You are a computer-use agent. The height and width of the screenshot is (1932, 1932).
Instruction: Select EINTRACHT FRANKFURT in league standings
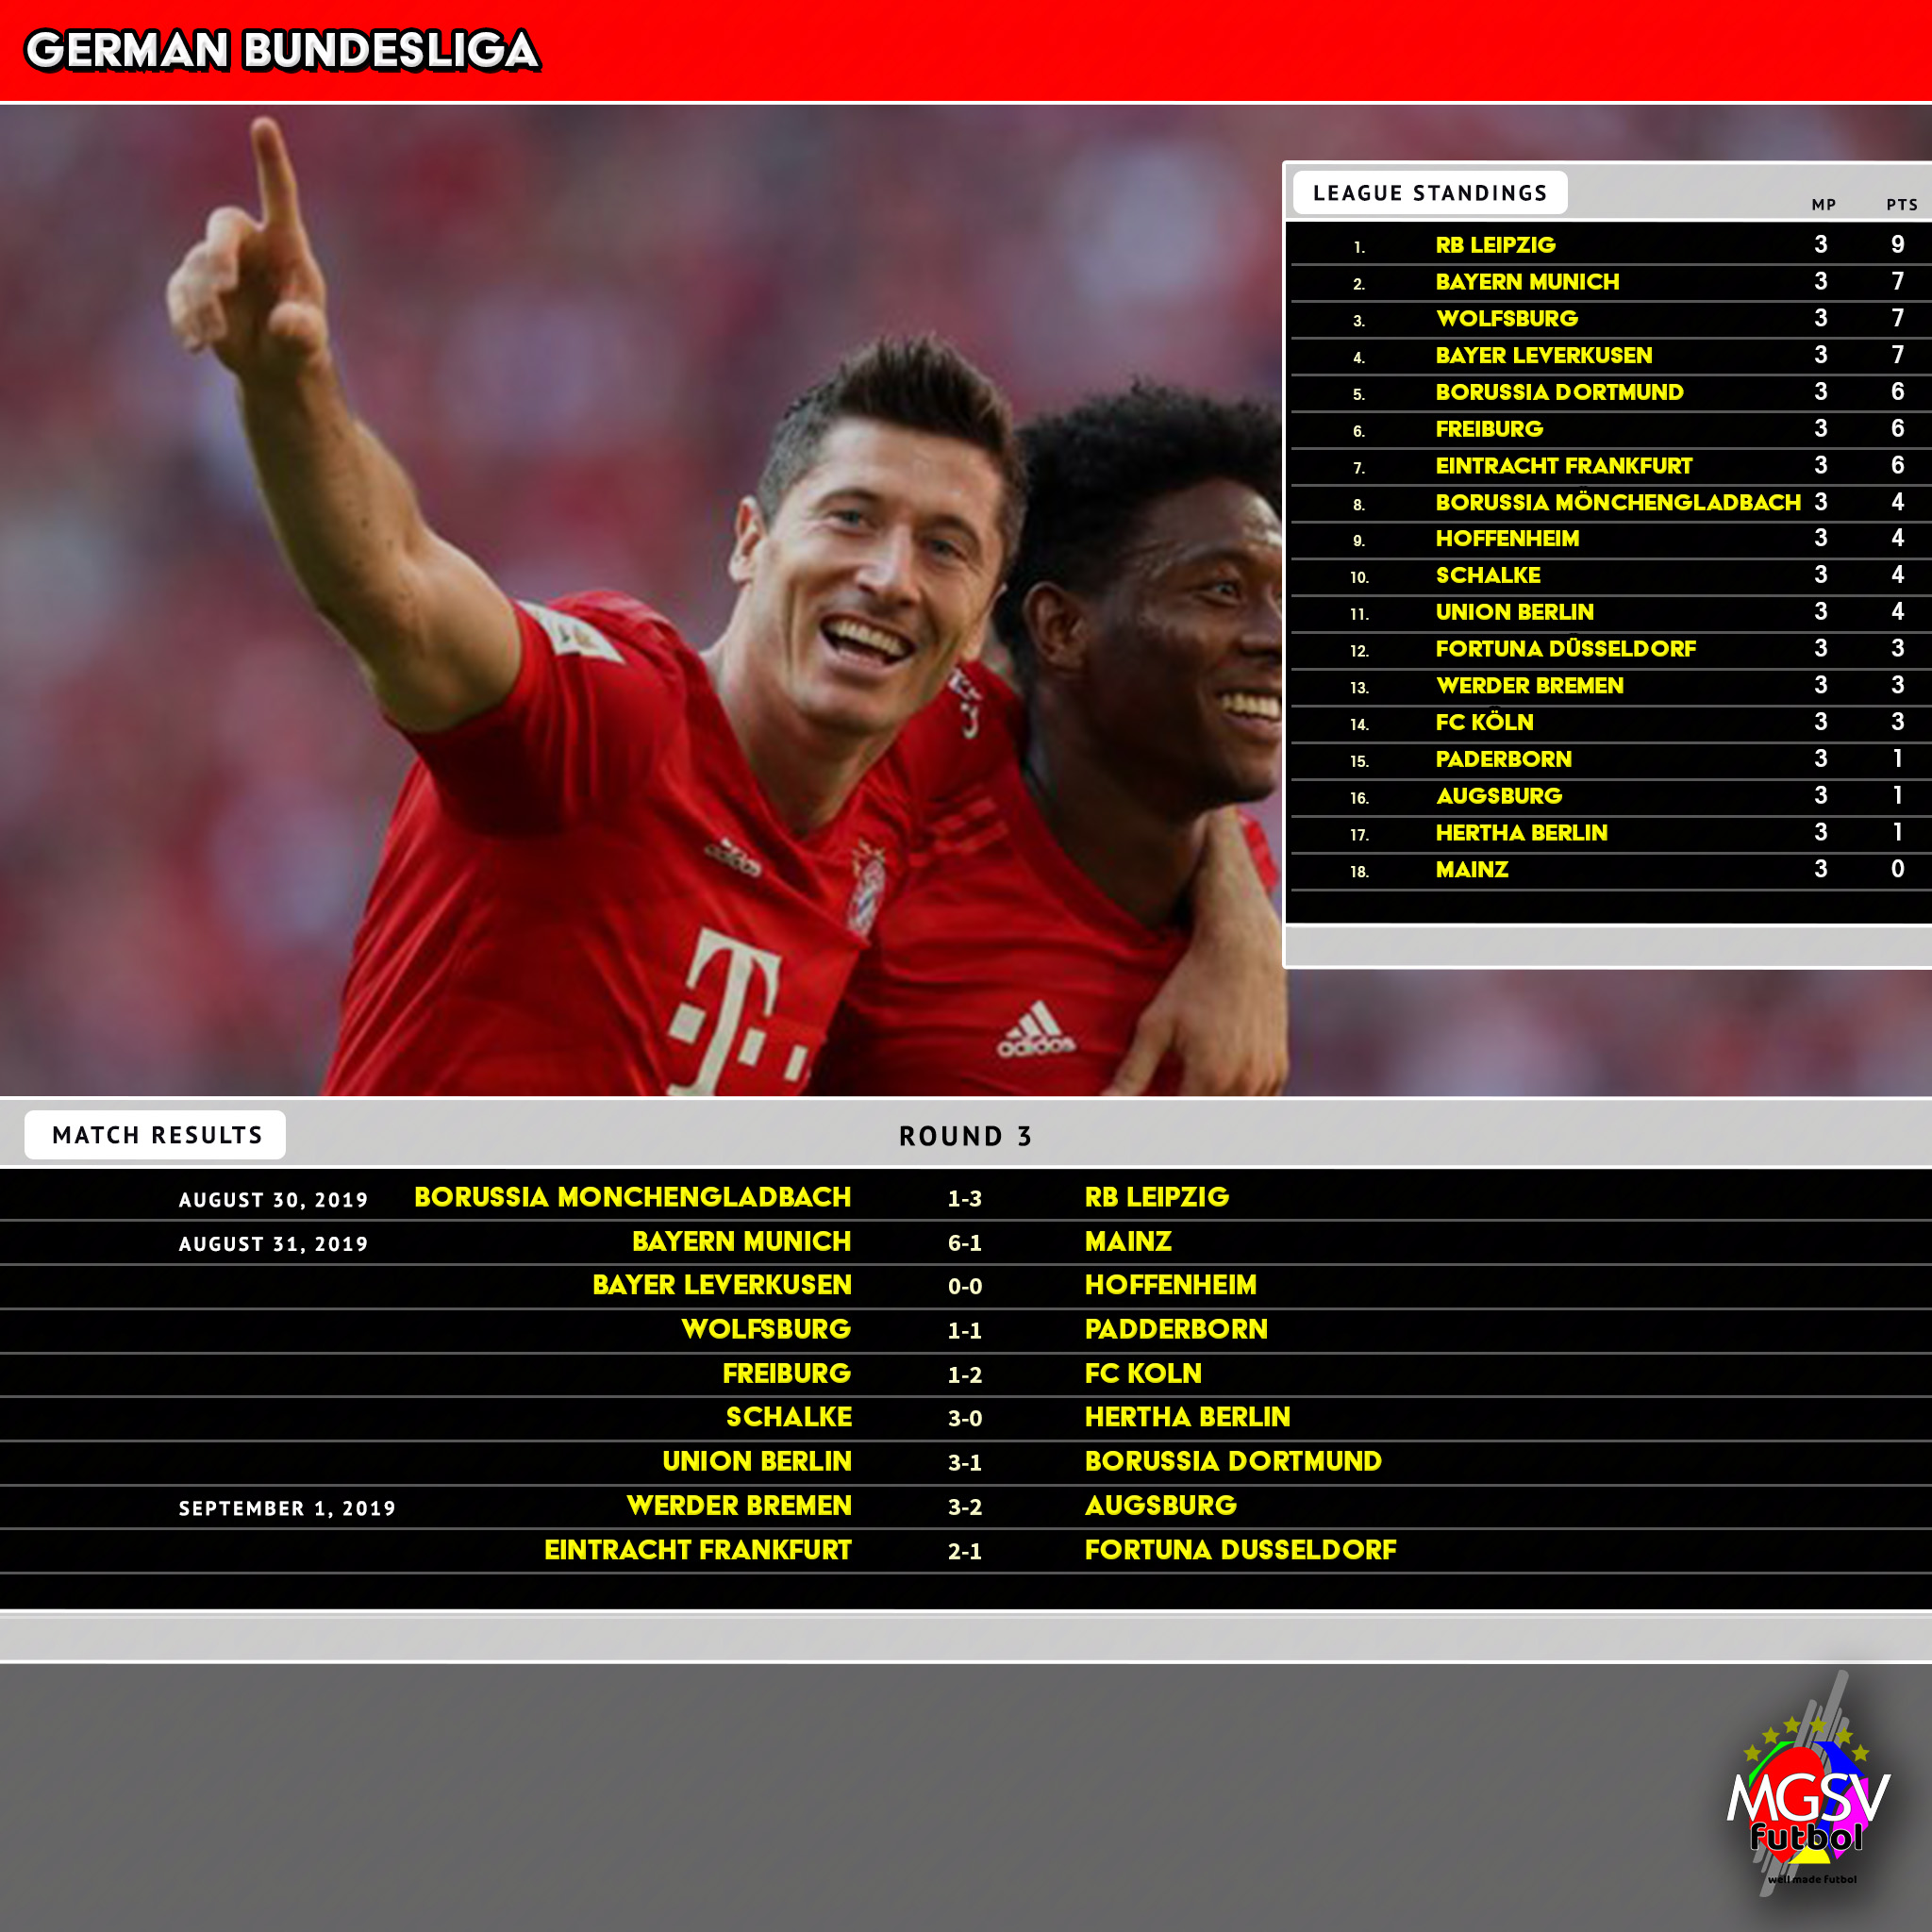point(1564,466)
